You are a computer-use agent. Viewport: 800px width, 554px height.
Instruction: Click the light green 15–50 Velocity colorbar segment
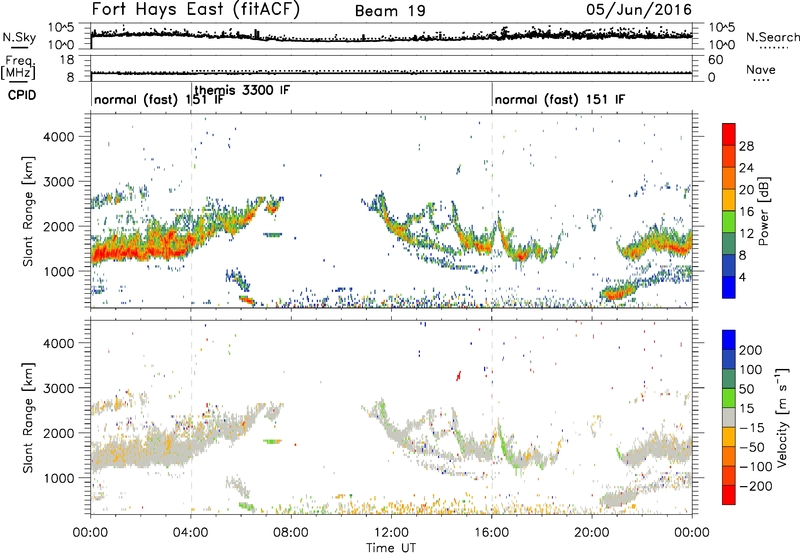(729, 398)
